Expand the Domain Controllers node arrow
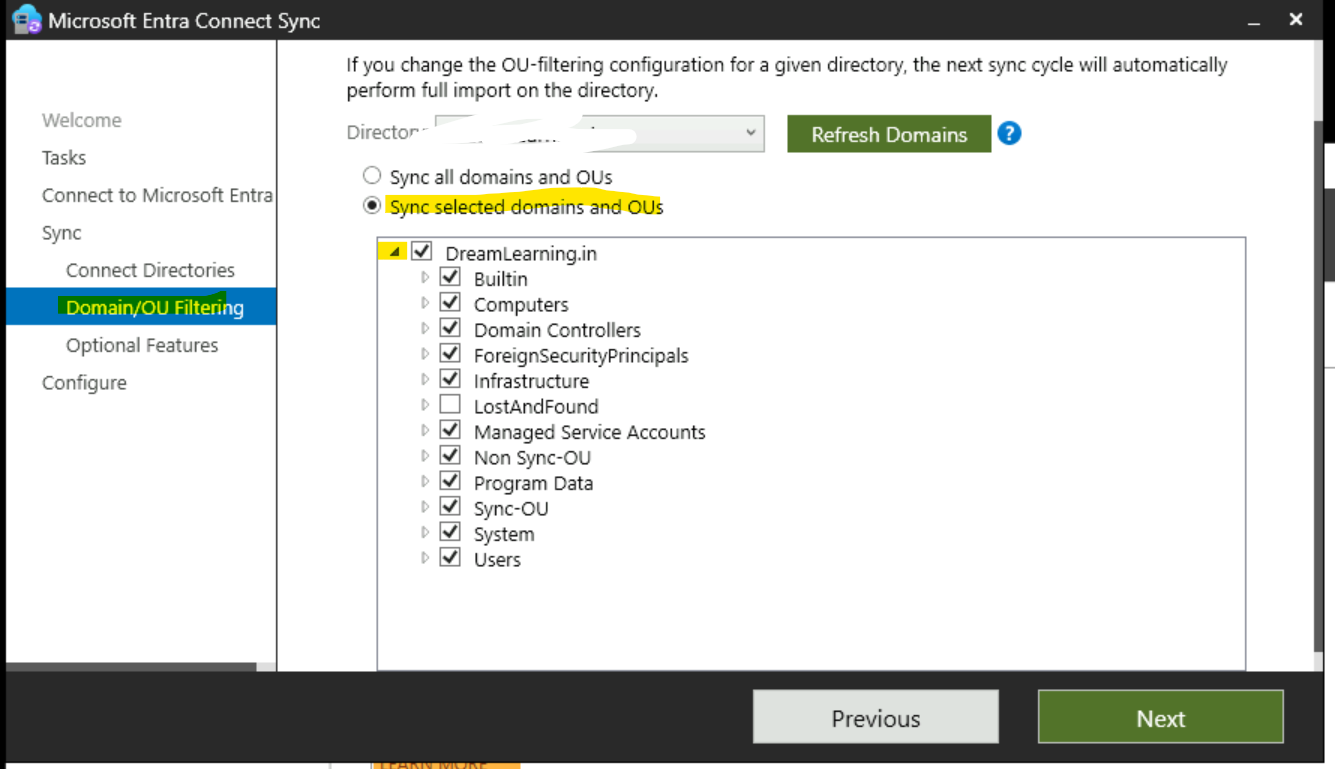Screen dimensions: 1335x769 pyautogui.click(x=425, y=328)
